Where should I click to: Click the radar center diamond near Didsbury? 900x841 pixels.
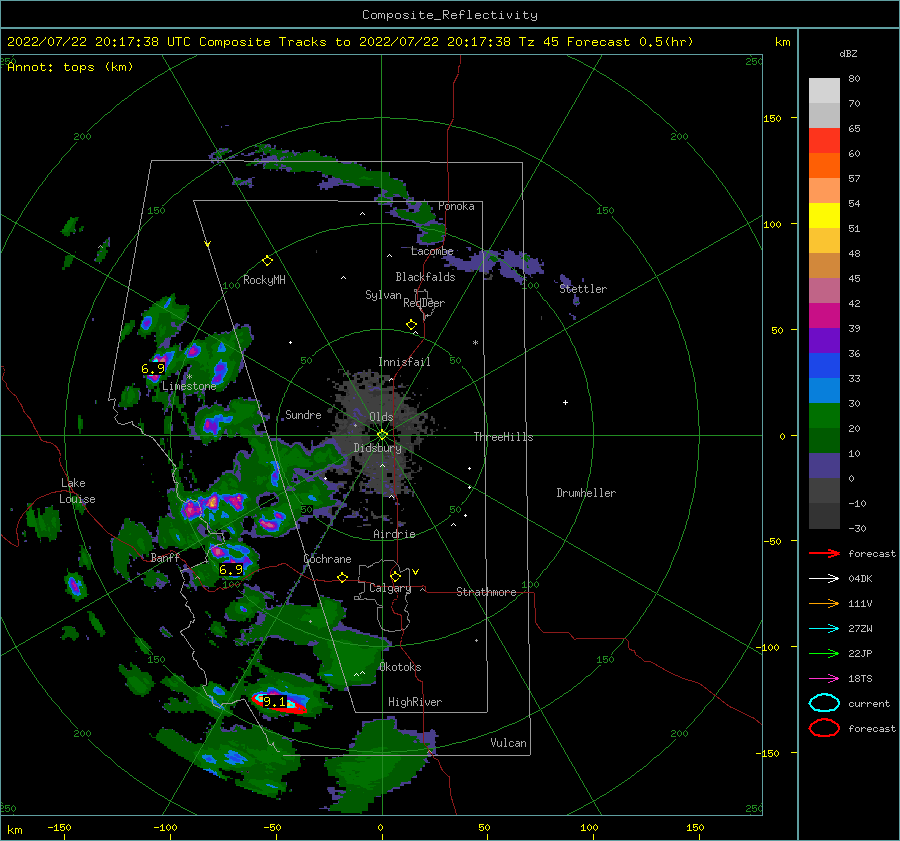tap(382, 435)
